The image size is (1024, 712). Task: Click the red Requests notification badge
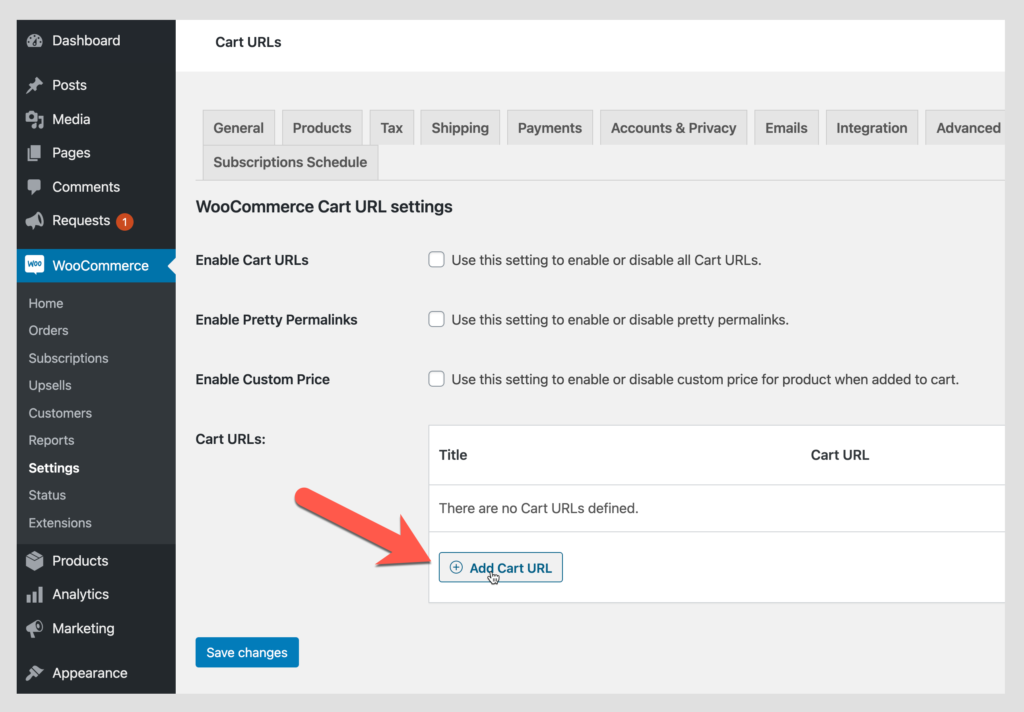click(125, 221)
